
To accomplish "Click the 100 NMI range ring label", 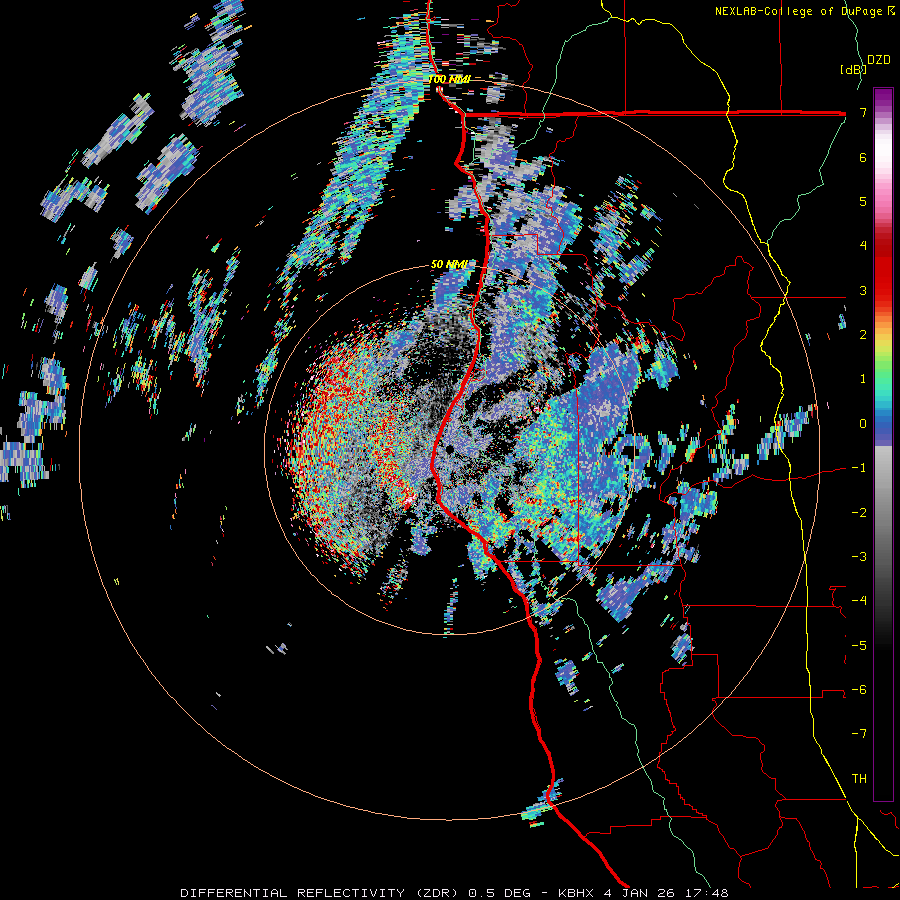I will pyautogui.click(x=449, y=79).
